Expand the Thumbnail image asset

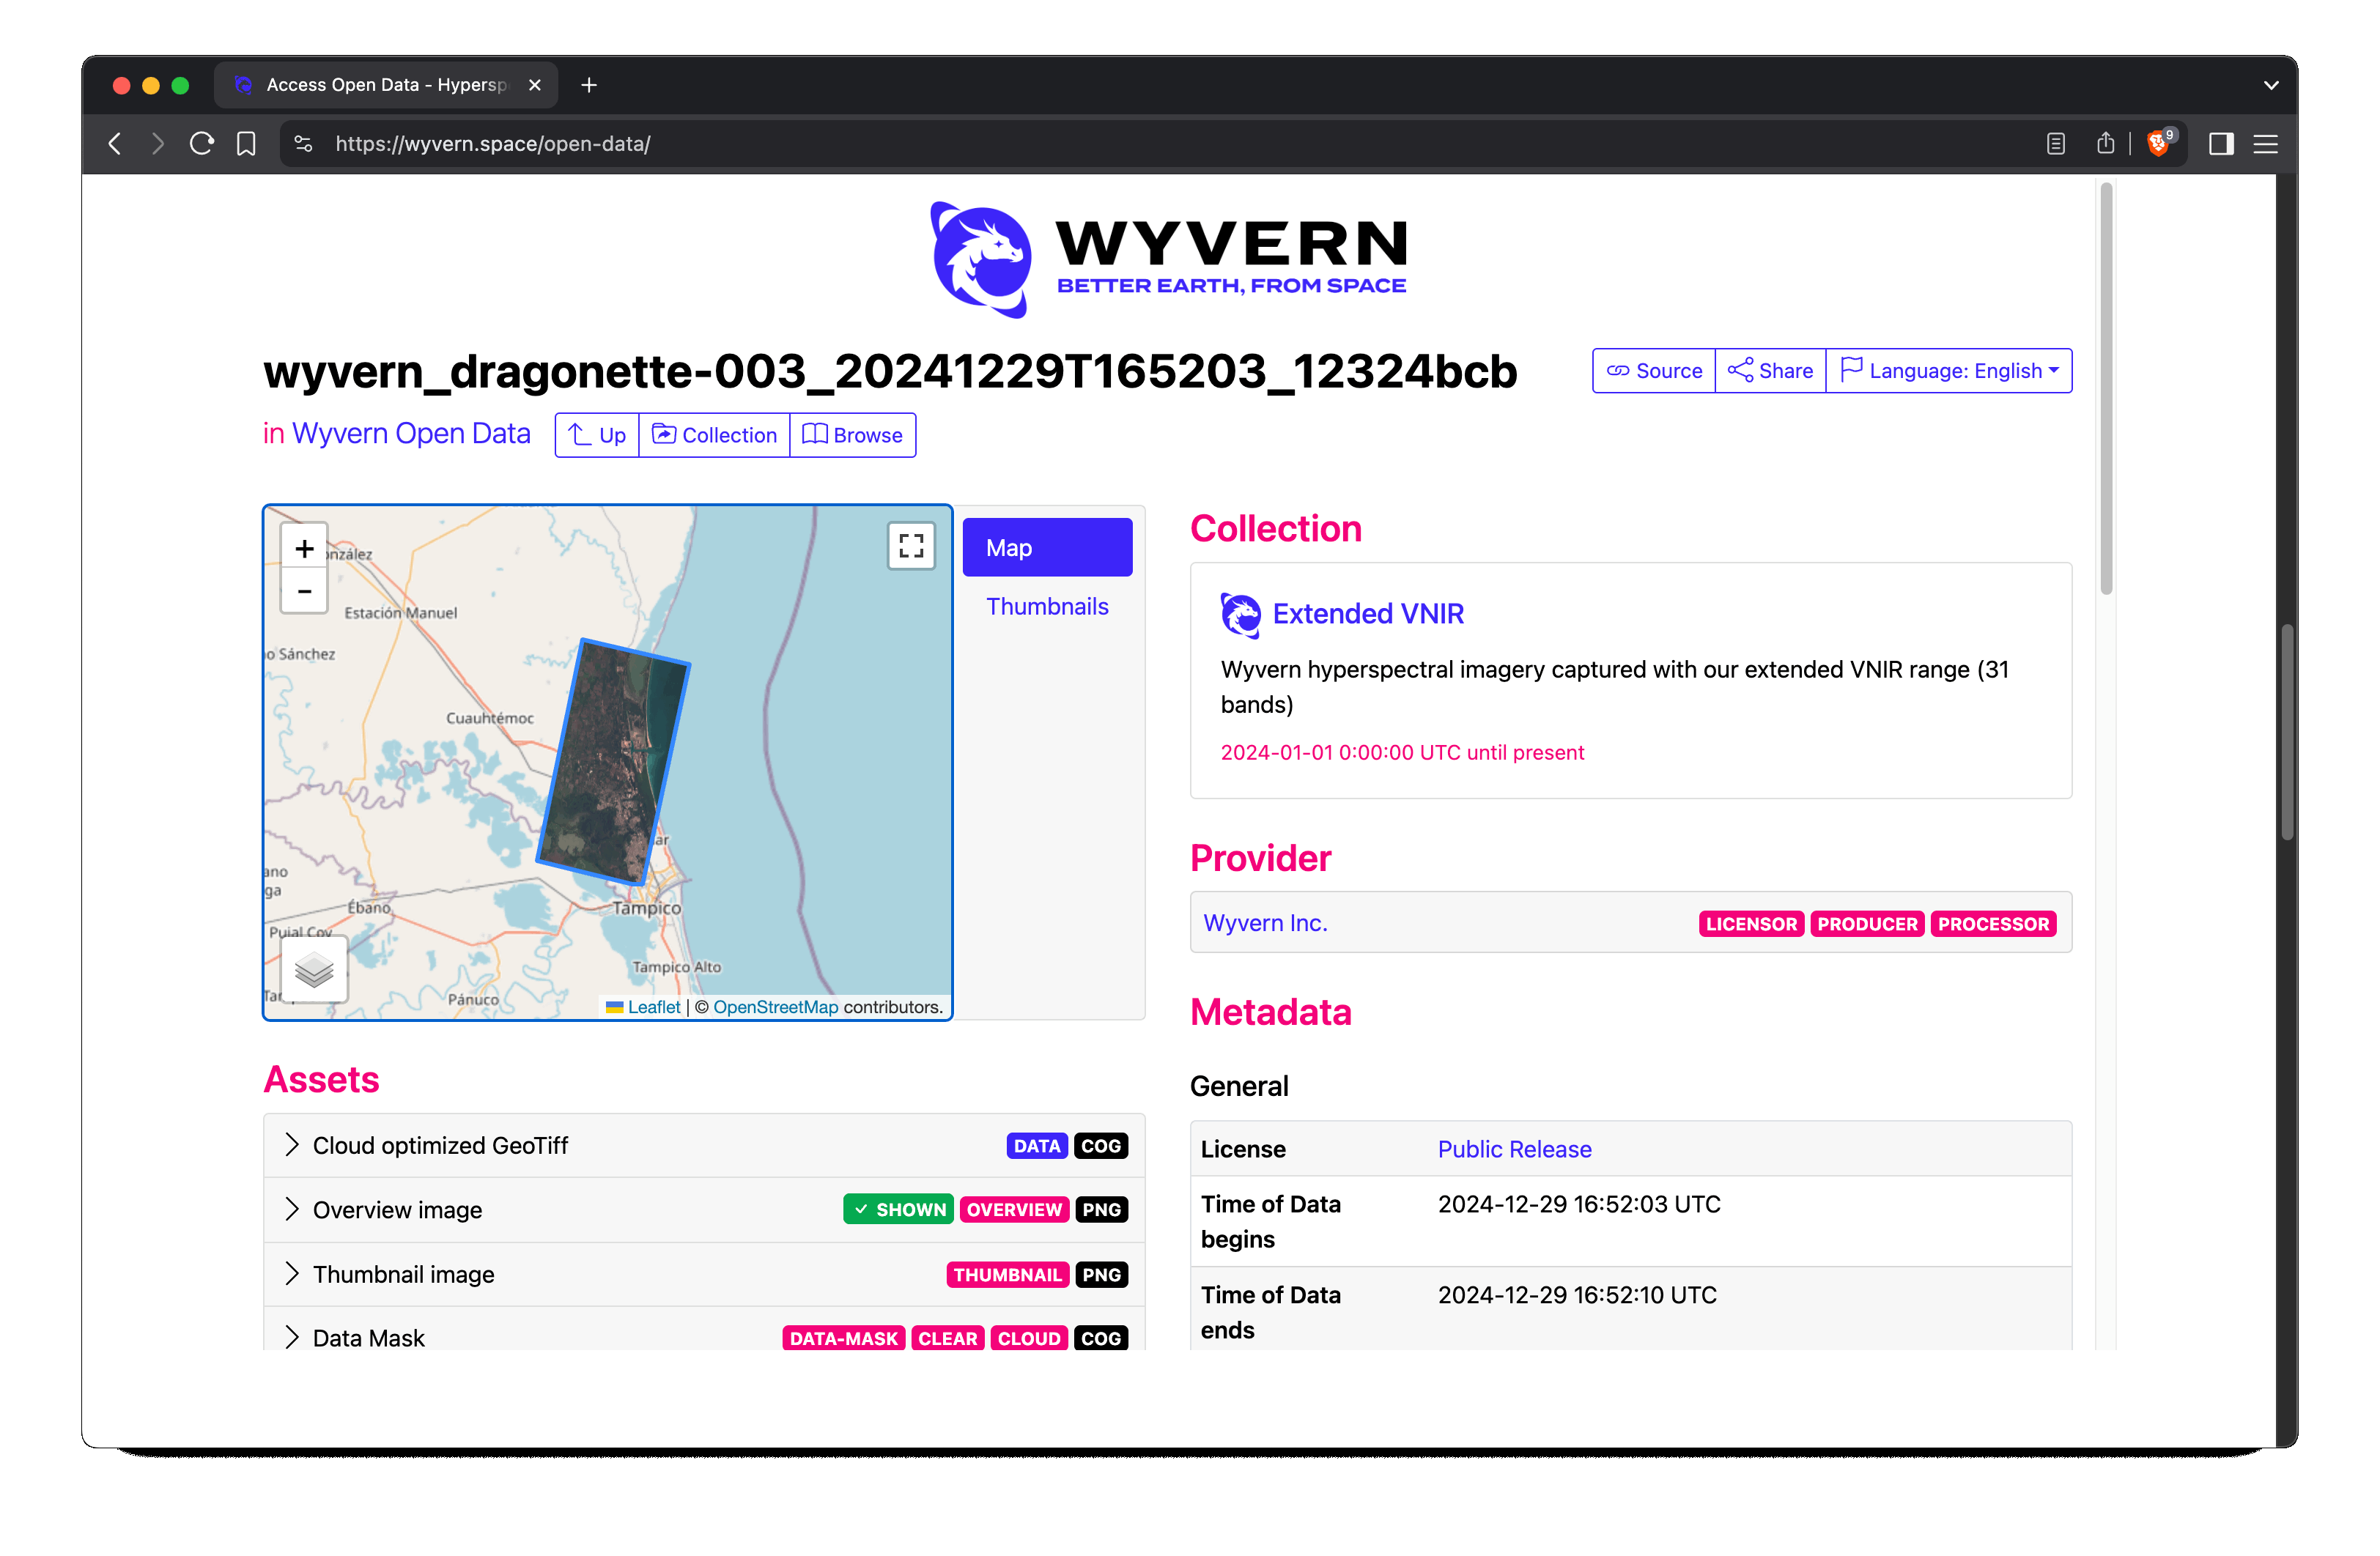point(291,1273)
